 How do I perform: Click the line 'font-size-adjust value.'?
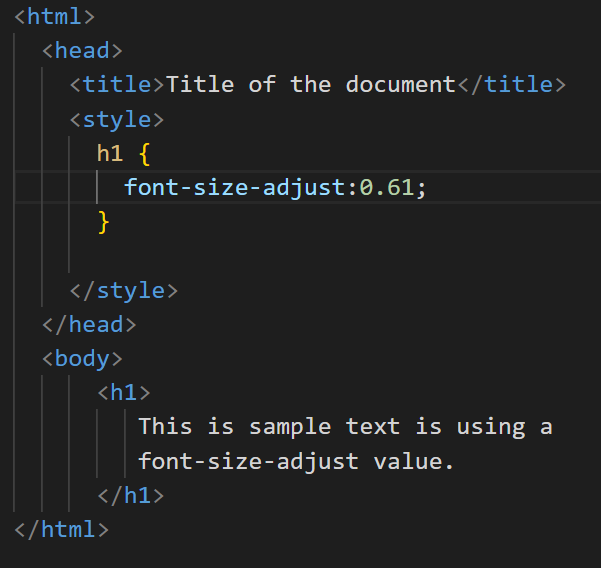[x=296, y=461]
